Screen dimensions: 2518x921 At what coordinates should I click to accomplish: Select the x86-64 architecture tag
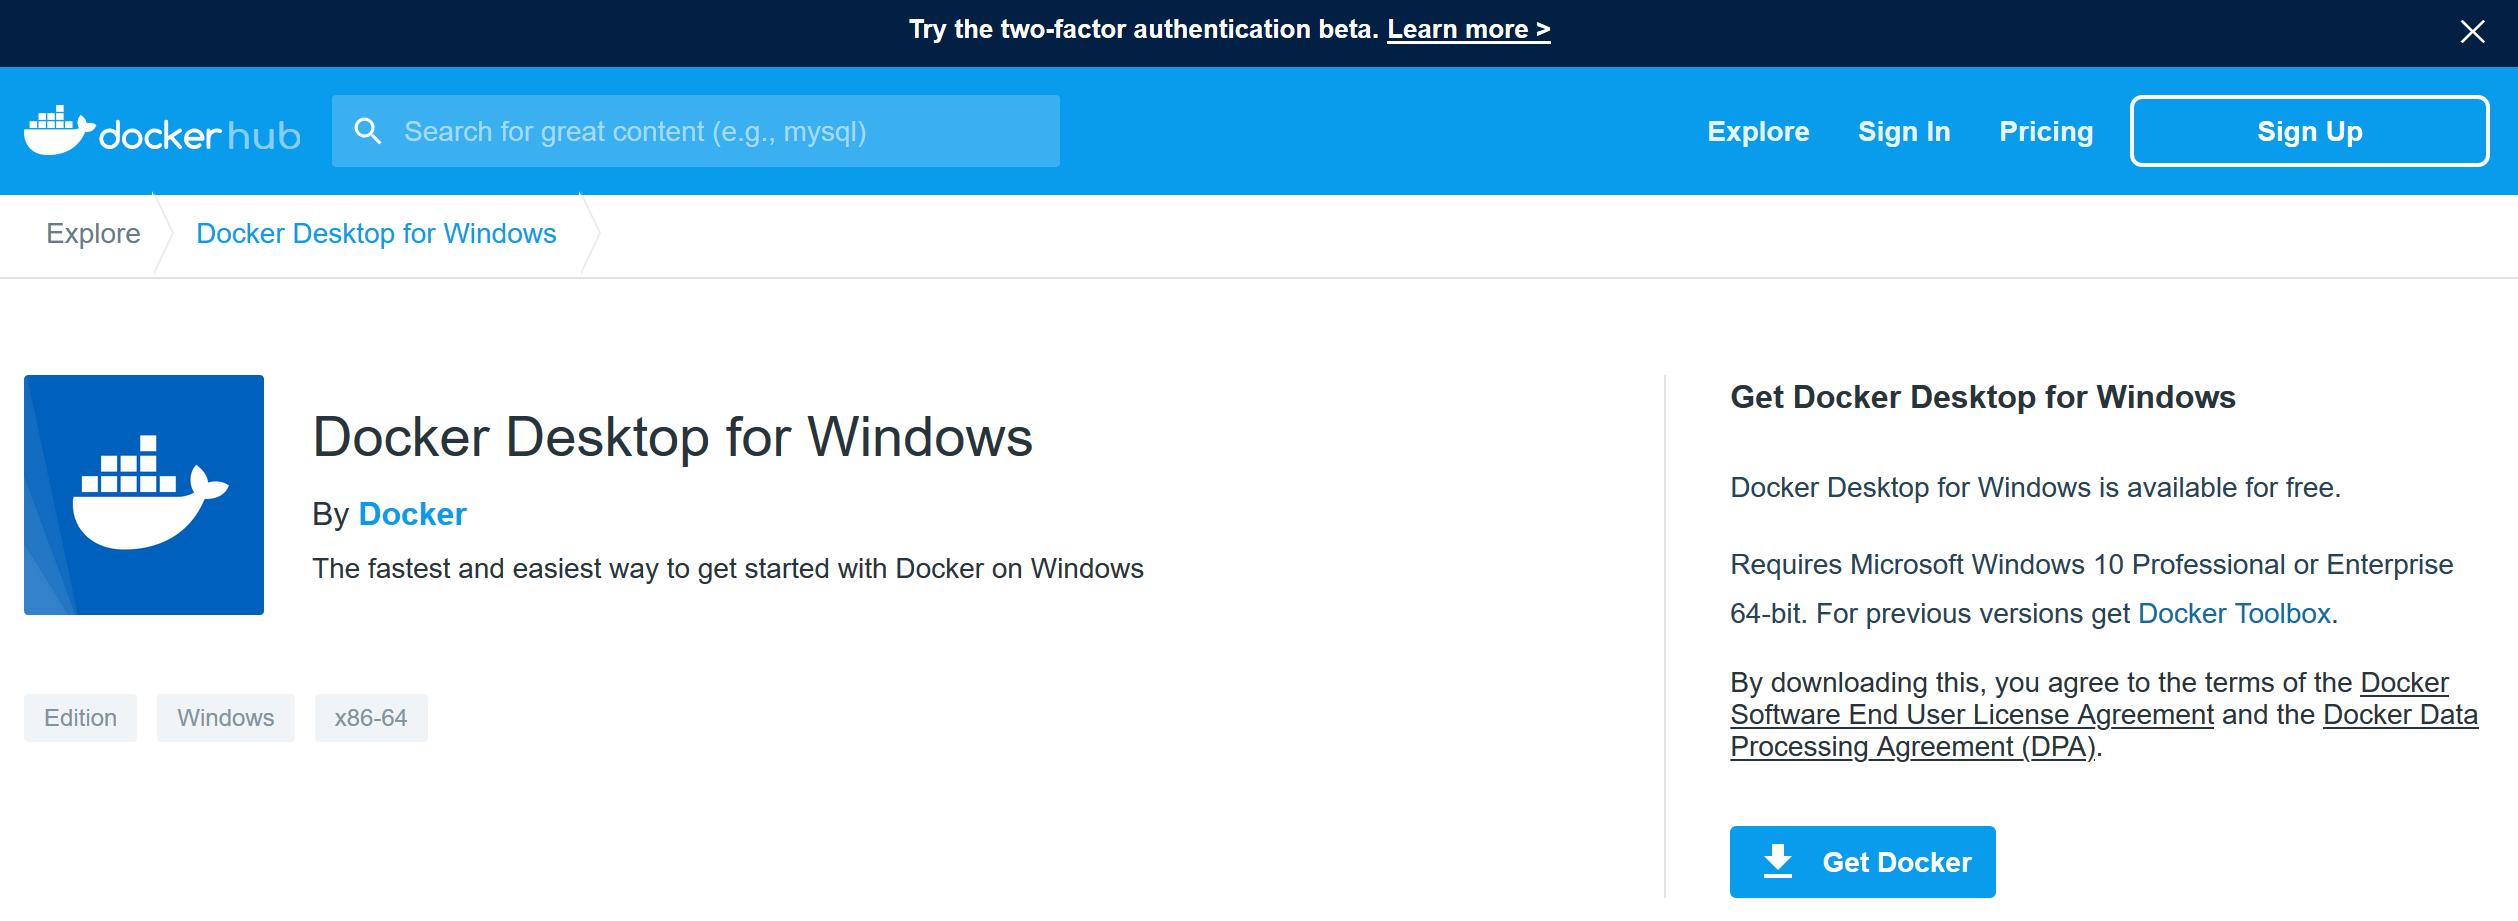coord(370,718)
